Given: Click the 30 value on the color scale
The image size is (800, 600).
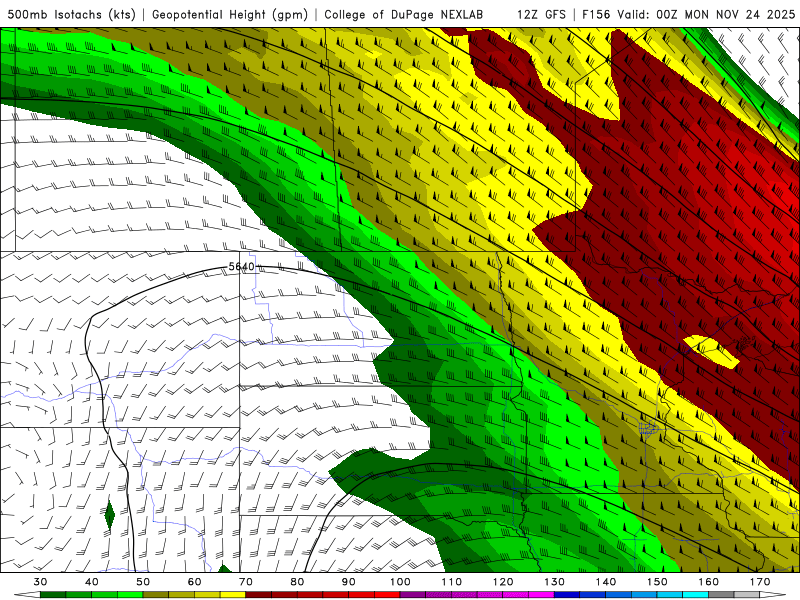Looking at the screenshot, I should click(x=40, y=582).
